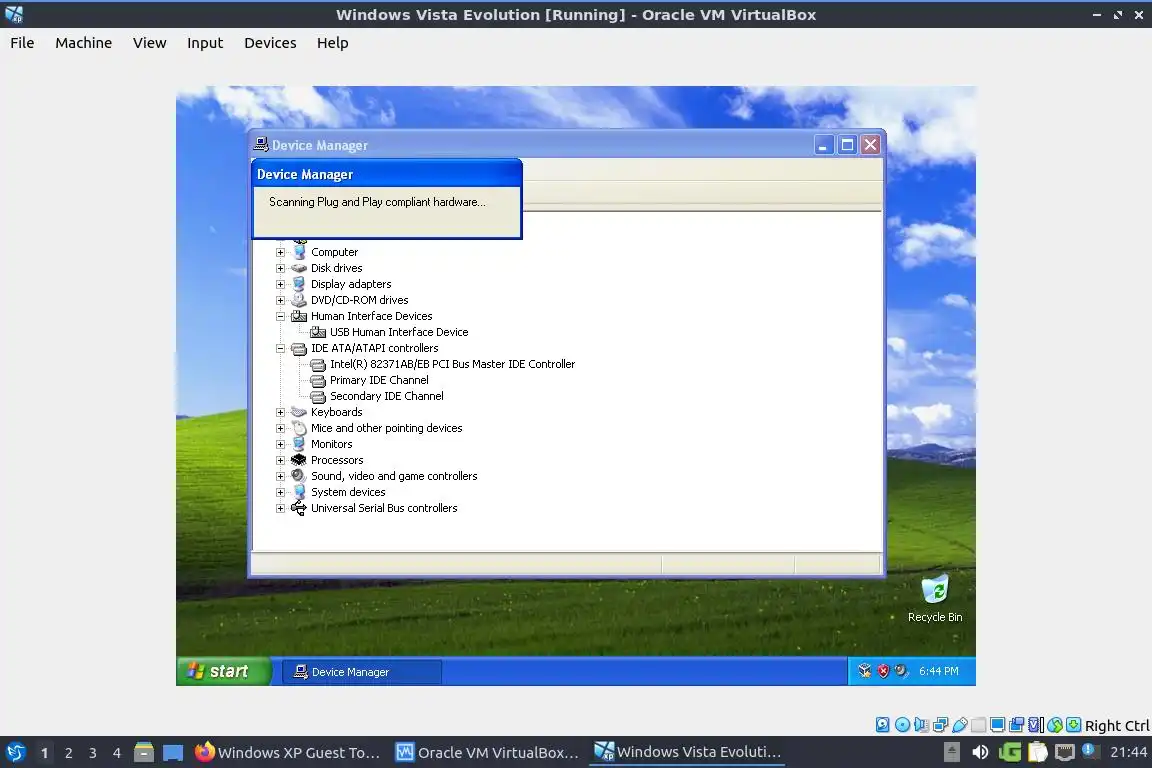Click host clipboard manager tray icon
The image size is (1152, 768).
click(1037, 753)
